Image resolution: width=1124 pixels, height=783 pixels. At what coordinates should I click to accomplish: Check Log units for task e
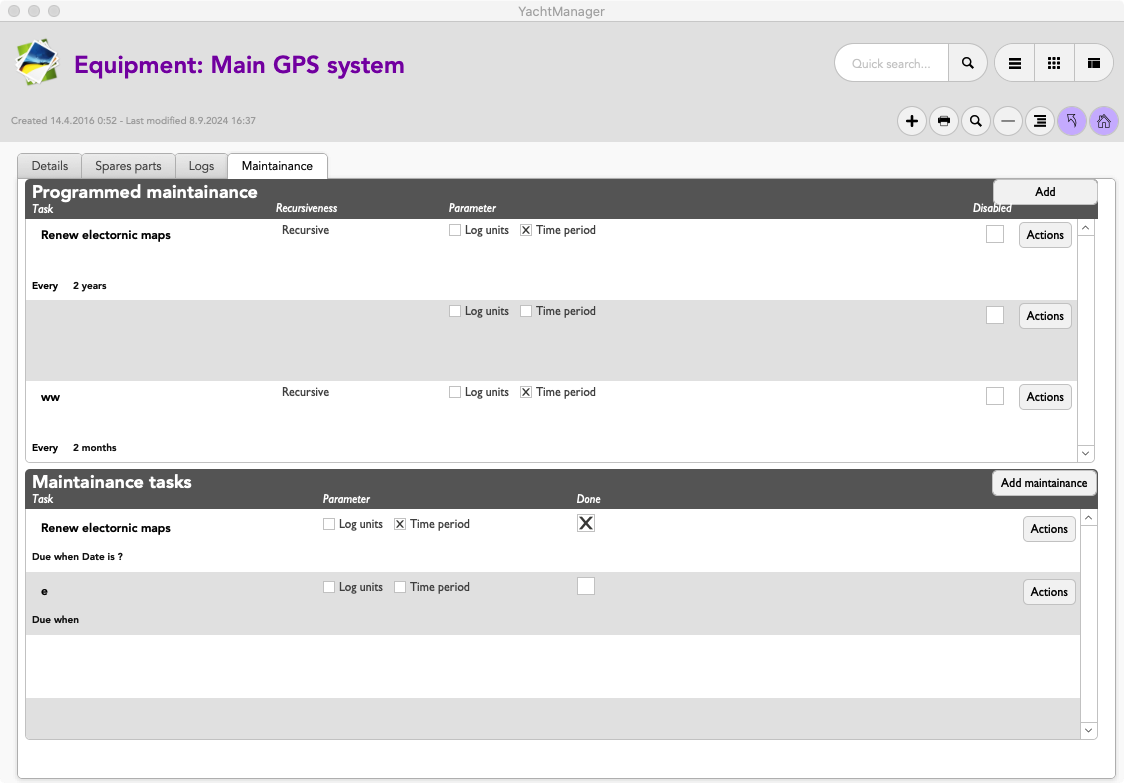329,587
